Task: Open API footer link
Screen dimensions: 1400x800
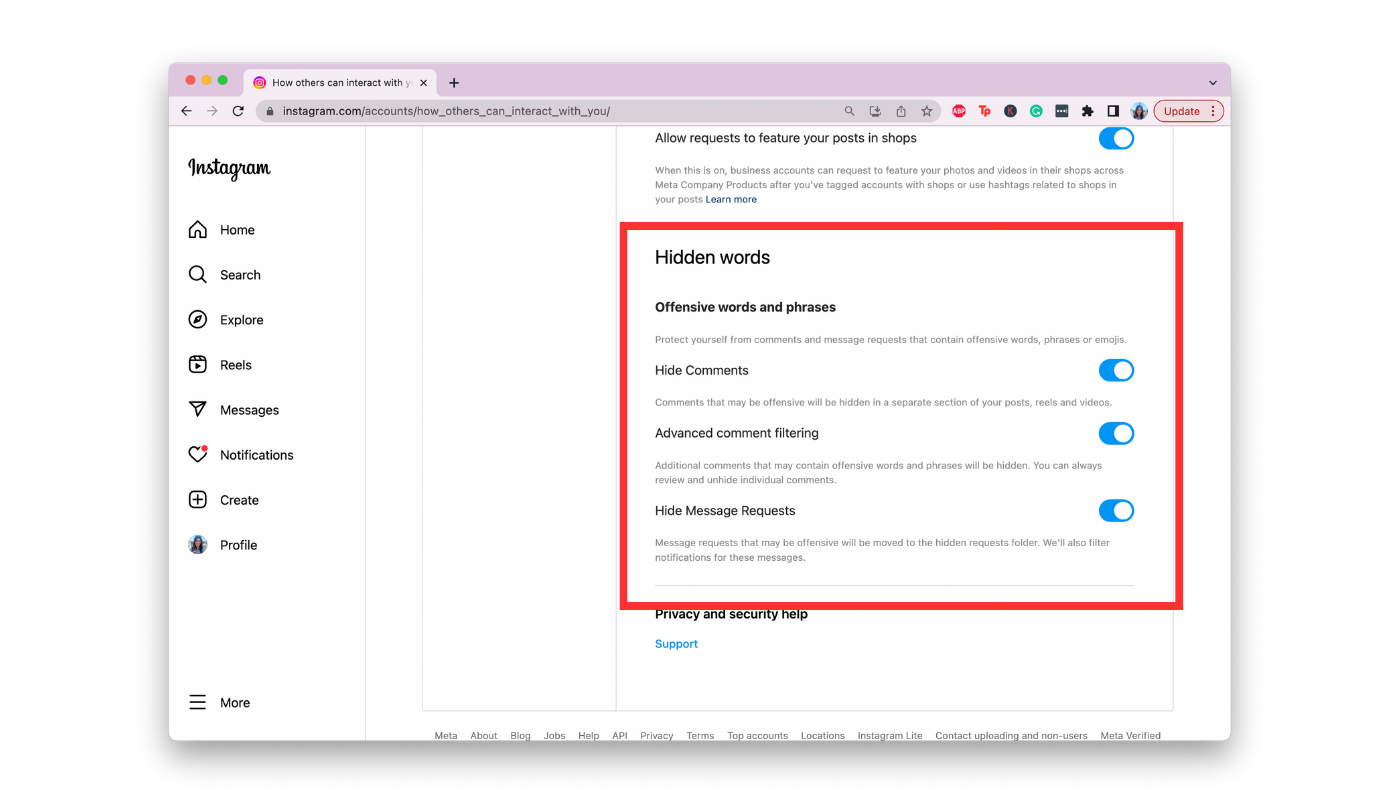Action: pos(620,735)
